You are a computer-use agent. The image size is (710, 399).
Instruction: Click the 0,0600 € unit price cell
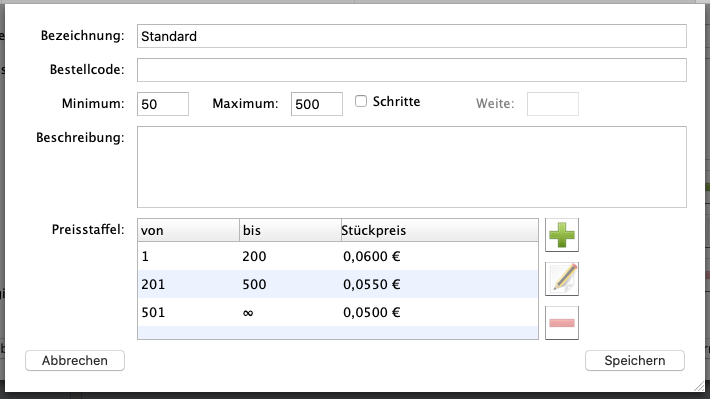(372, 256)
